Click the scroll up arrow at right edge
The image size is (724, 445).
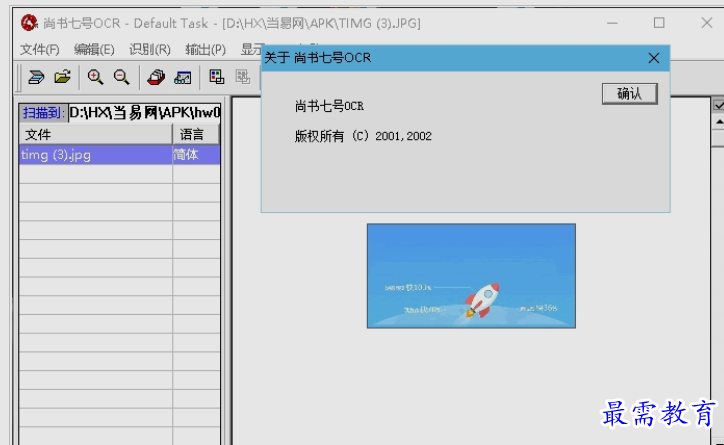pos(719,122)
